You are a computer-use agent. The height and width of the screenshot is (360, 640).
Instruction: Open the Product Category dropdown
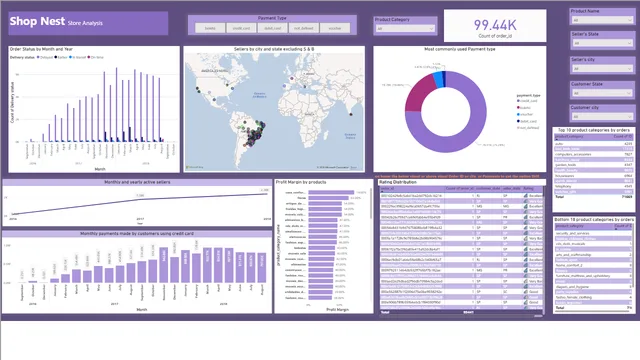coord(405,29)
